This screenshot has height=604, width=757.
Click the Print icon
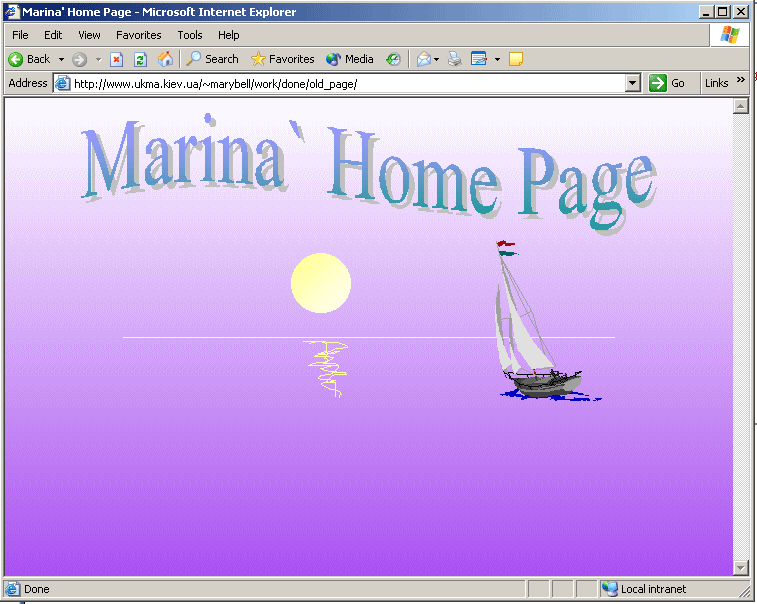coord(454,59)
